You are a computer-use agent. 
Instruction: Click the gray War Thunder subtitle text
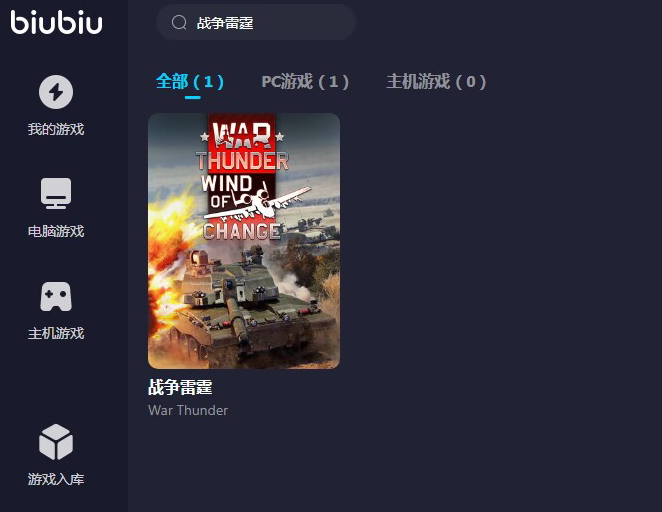188,410
